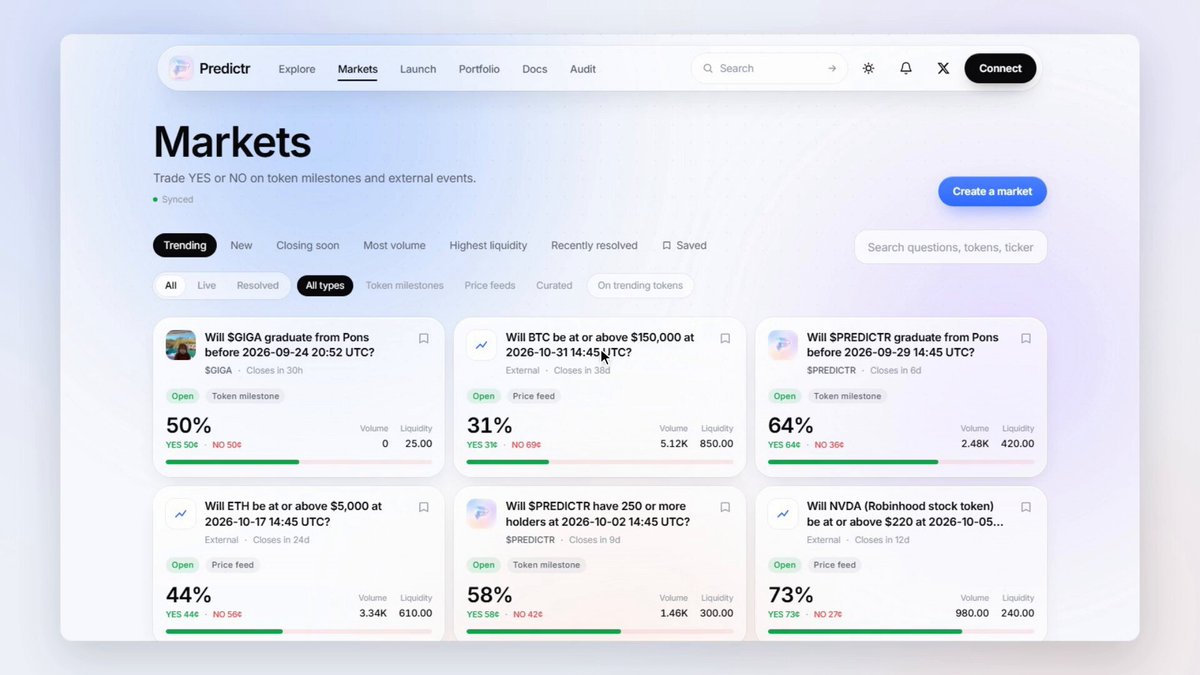Open Will ETH be at or above $5,000 title
Image resolution: width=1200 pixels, height=675 pixels.
(294, 514)
